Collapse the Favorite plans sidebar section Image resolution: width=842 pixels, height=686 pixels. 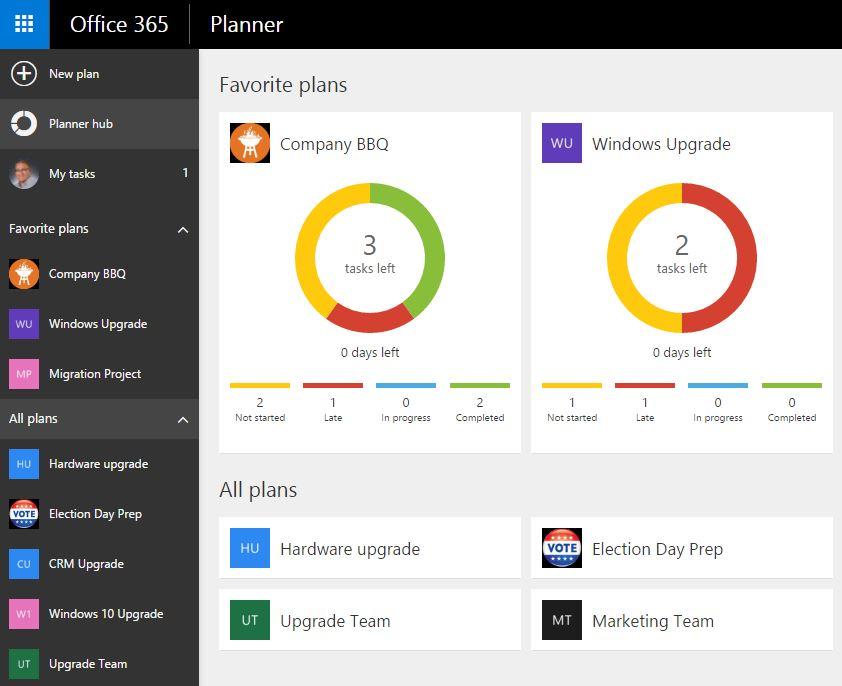[x=183, y=230]
